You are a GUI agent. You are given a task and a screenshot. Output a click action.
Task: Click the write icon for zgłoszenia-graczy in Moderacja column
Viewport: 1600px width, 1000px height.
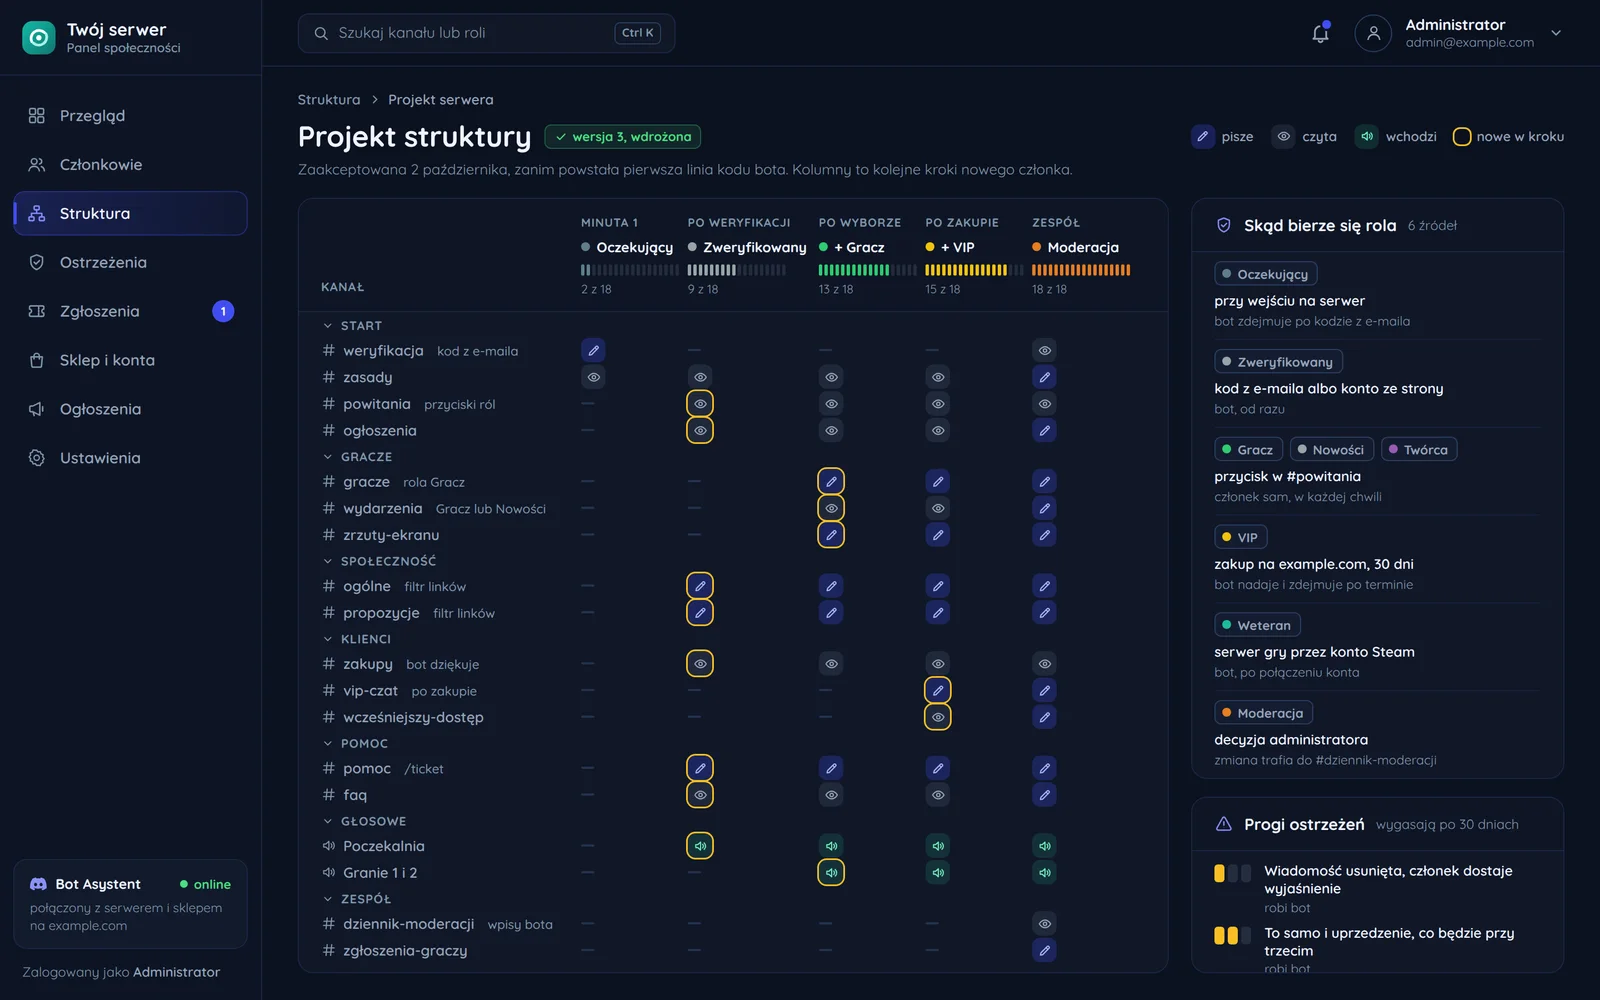[1044, 951]
